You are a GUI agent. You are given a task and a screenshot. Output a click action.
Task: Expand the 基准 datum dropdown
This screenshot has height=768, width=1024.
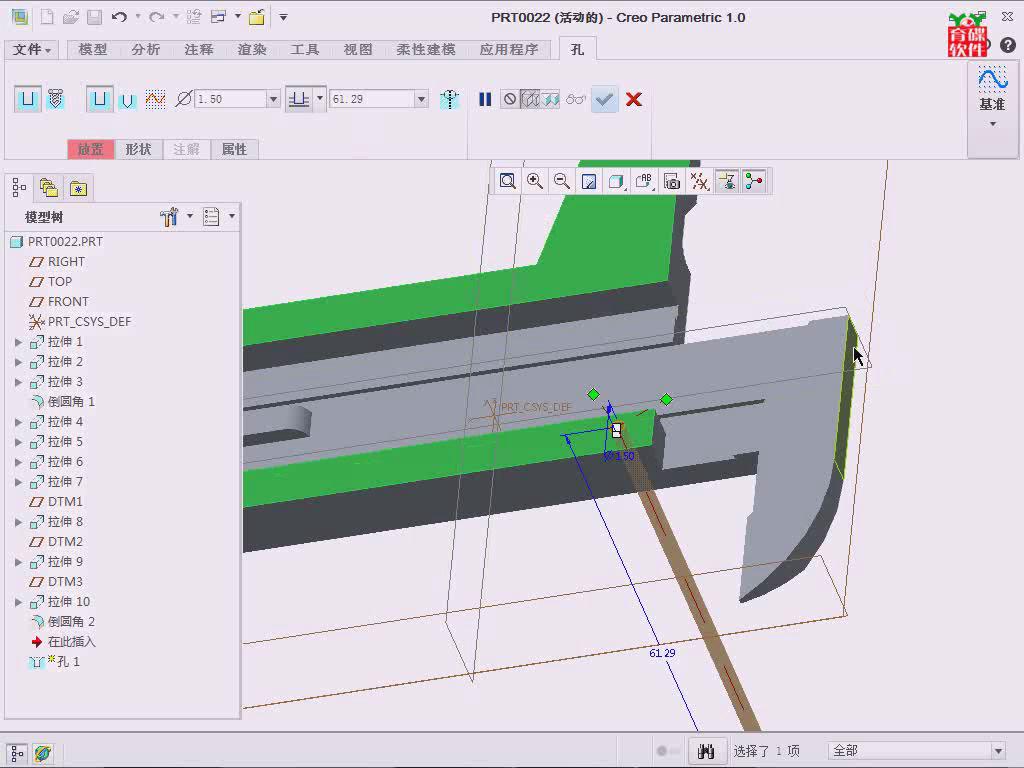(993, 124)
